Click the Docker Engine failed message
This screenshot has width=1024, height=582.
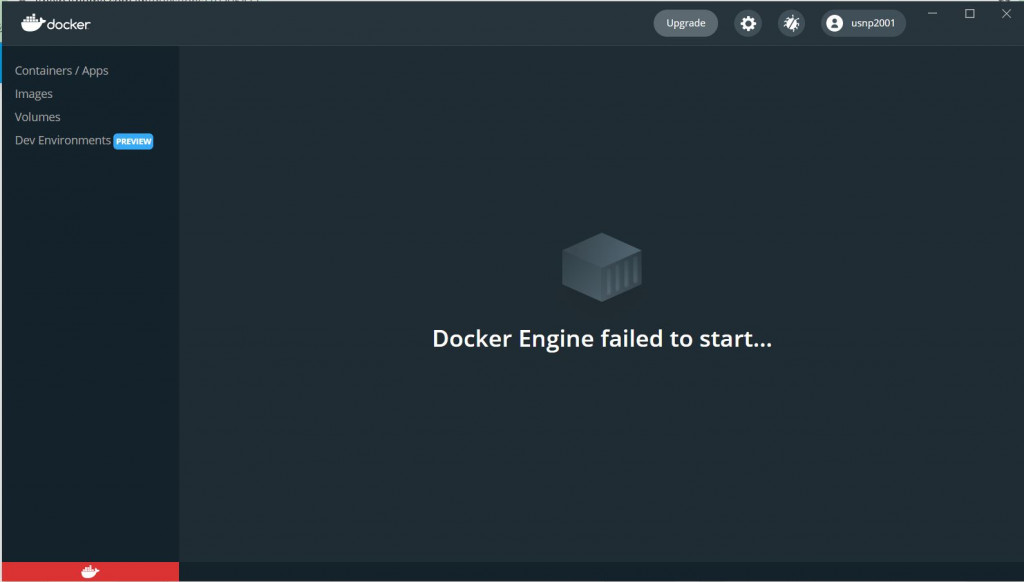pyautogui.click(x=602, y=338)
